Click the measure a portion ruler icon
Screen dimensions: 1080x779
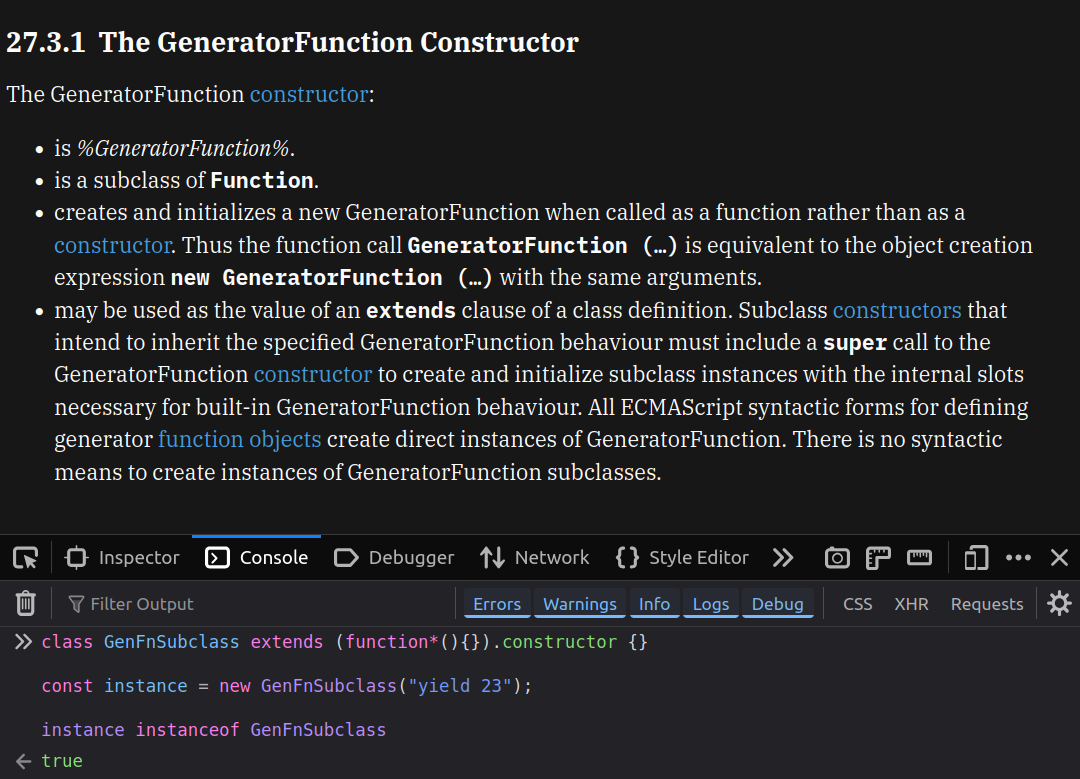pyautogui.click(x=919, y=558)
